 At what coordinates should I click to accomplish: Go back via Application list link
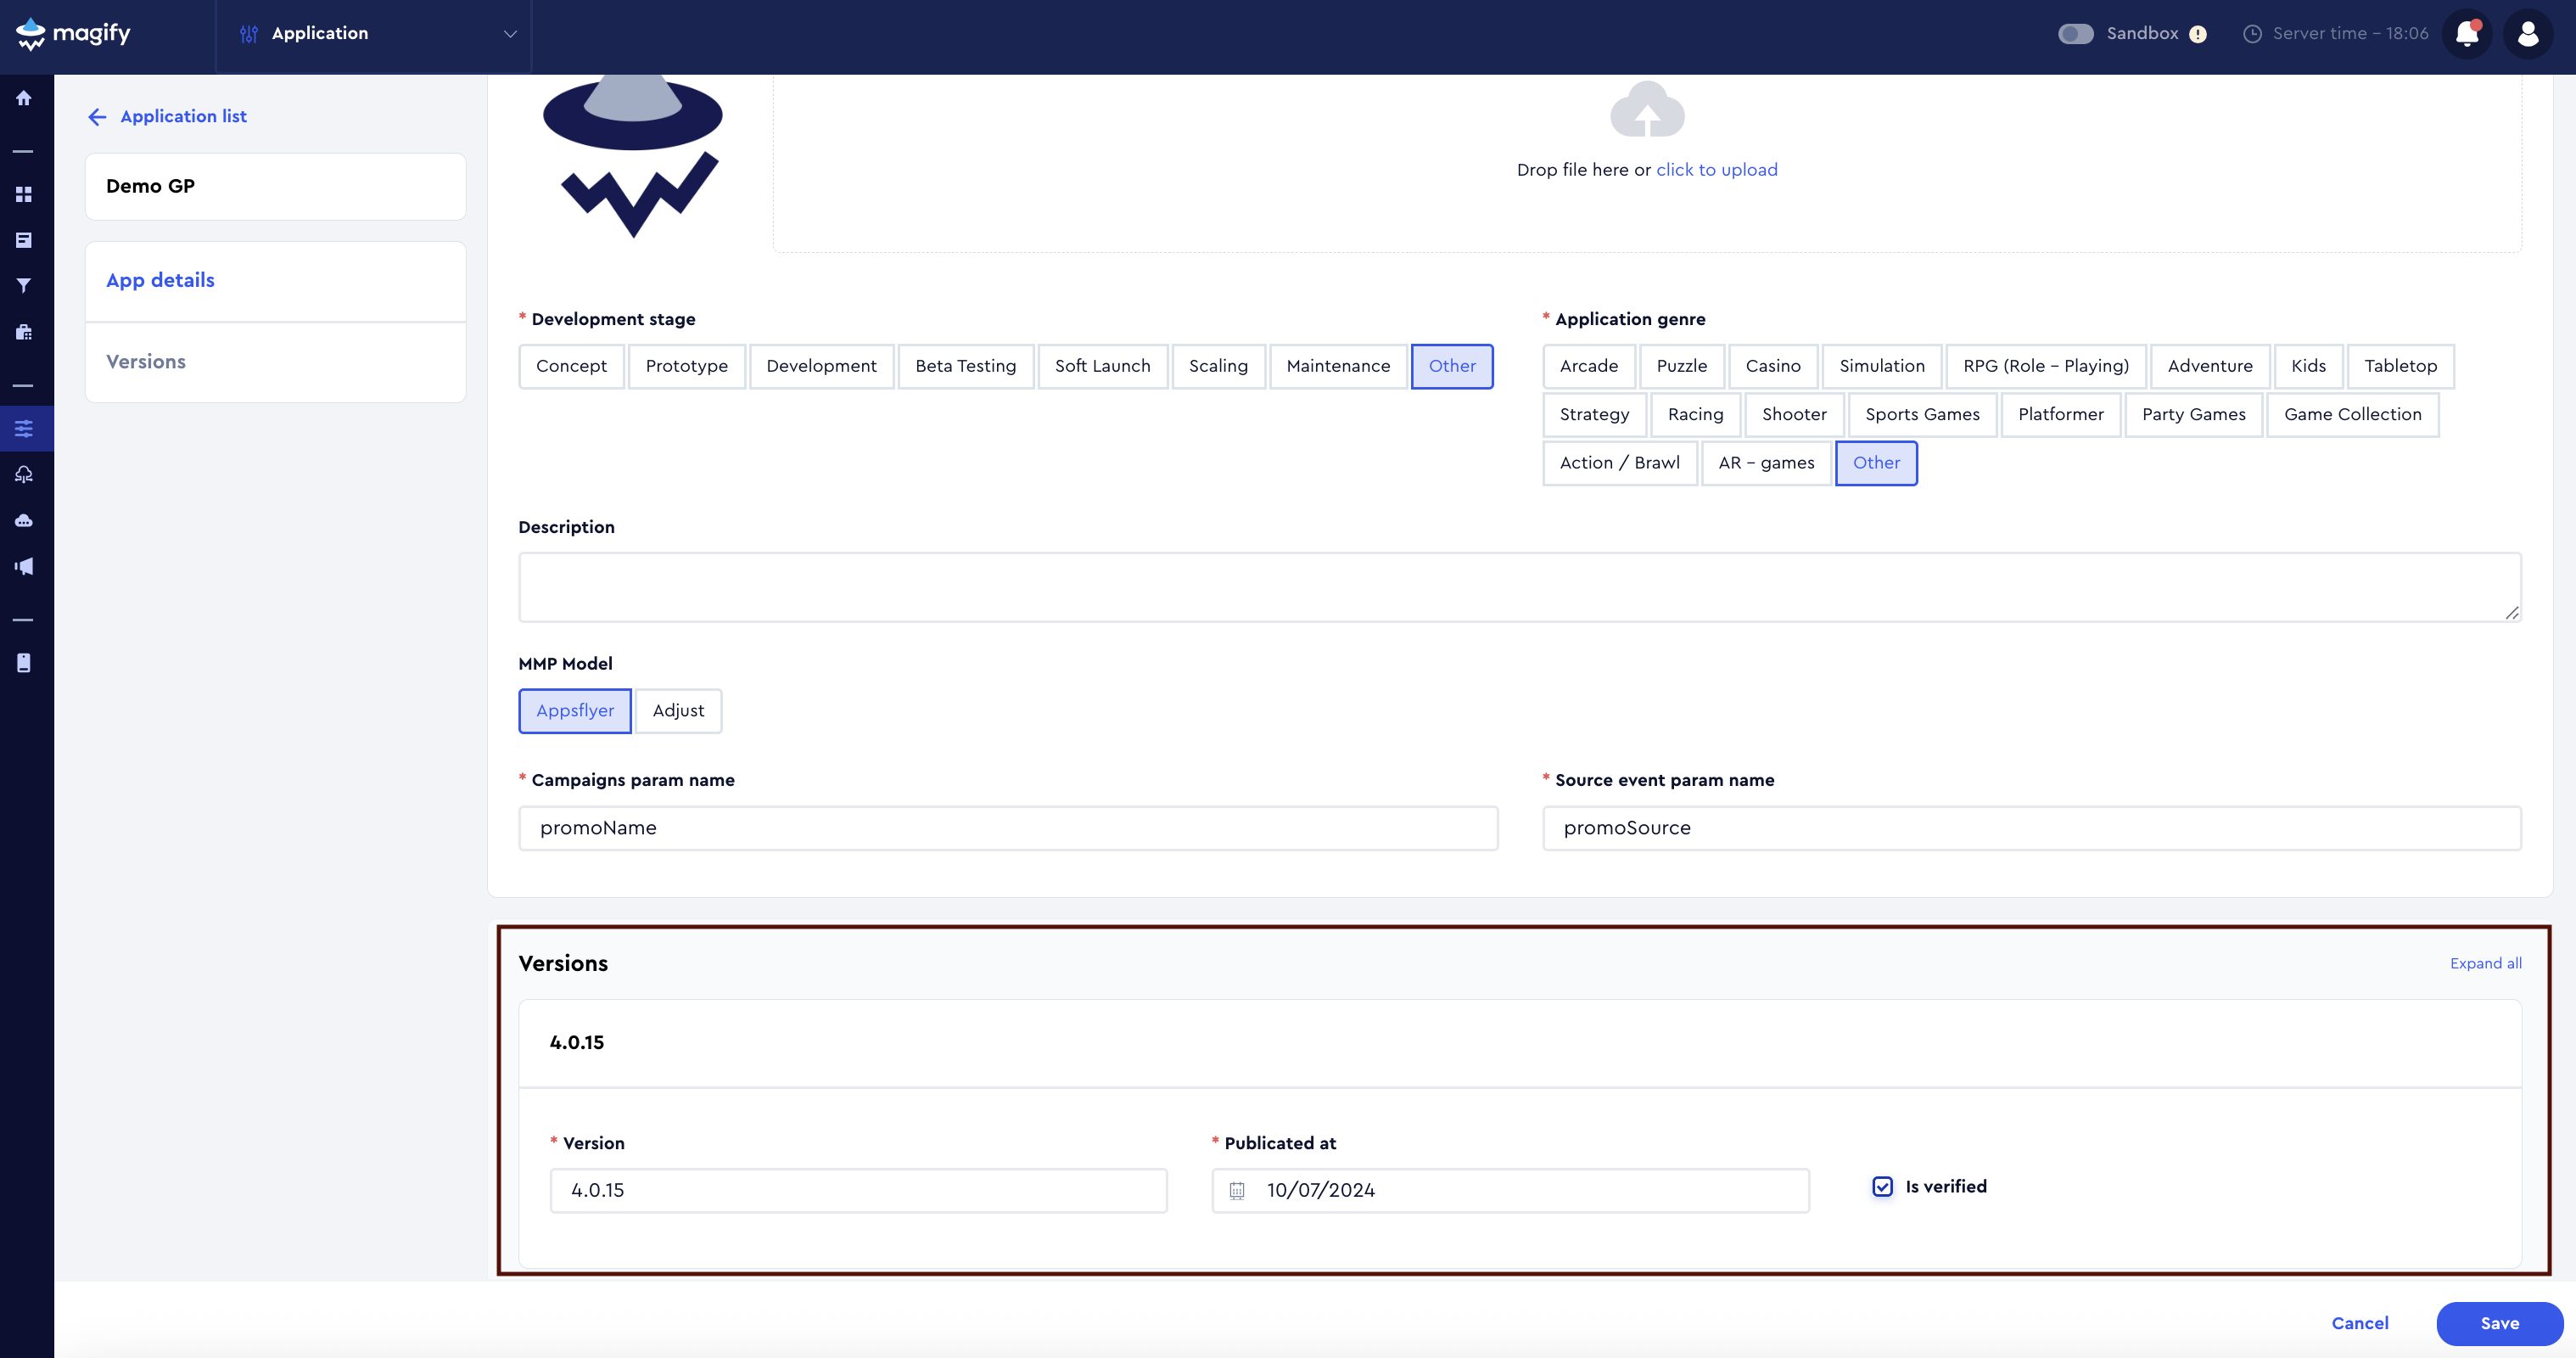click(x=183, y=116)
